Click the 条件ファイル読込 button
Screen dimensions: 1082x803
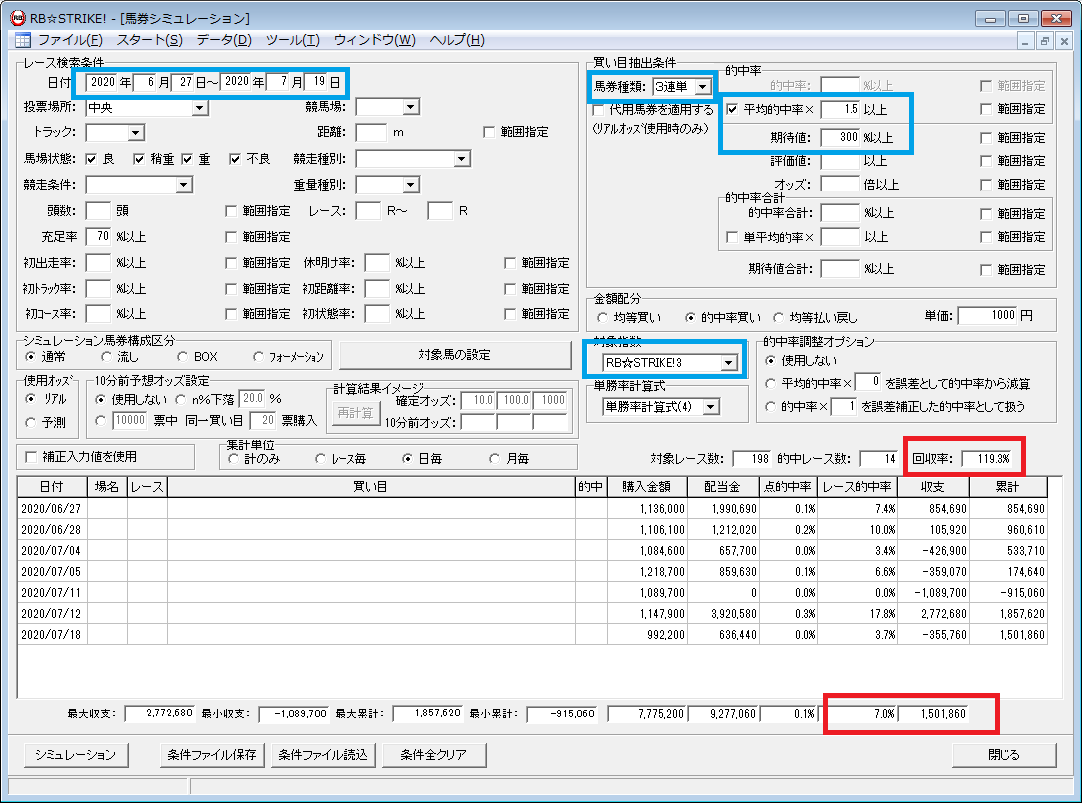[323, 755]
